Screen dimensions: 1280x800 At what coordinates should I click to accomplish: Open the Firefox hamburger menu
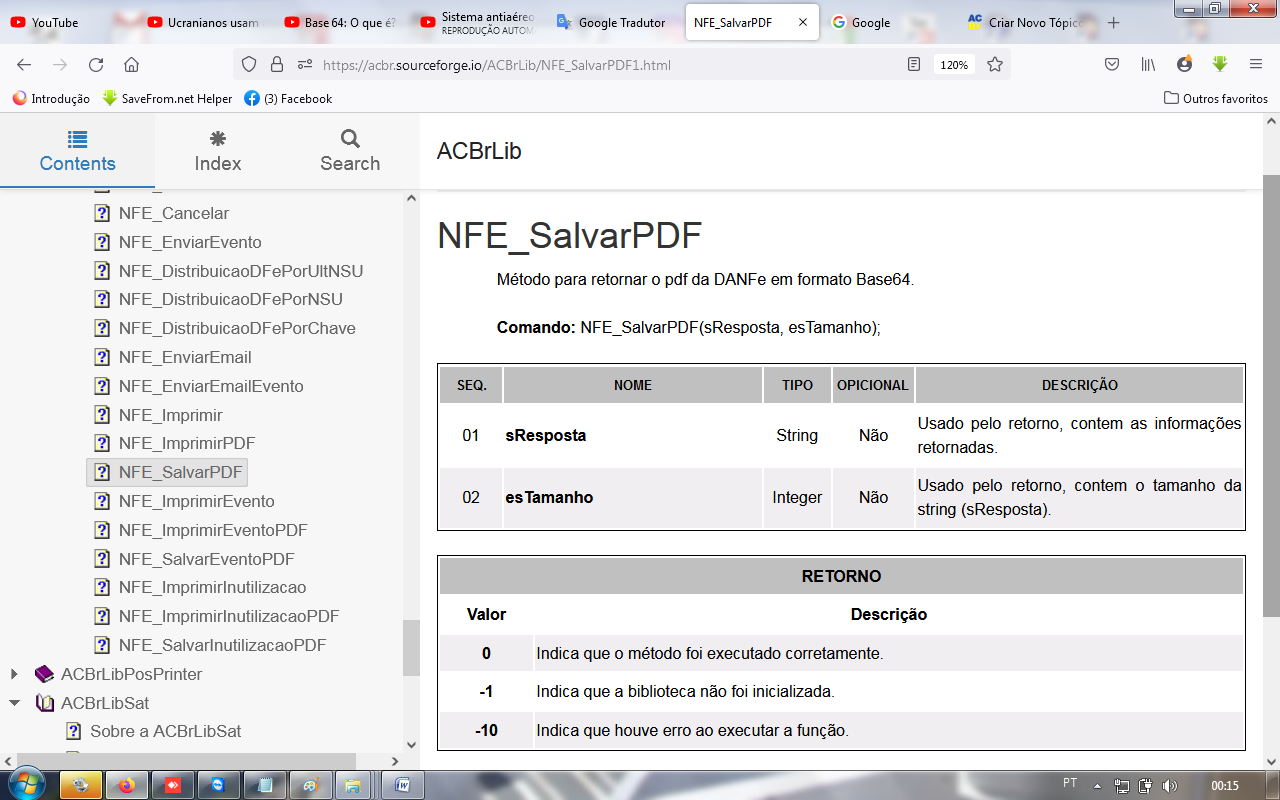tap(1256, 65)
